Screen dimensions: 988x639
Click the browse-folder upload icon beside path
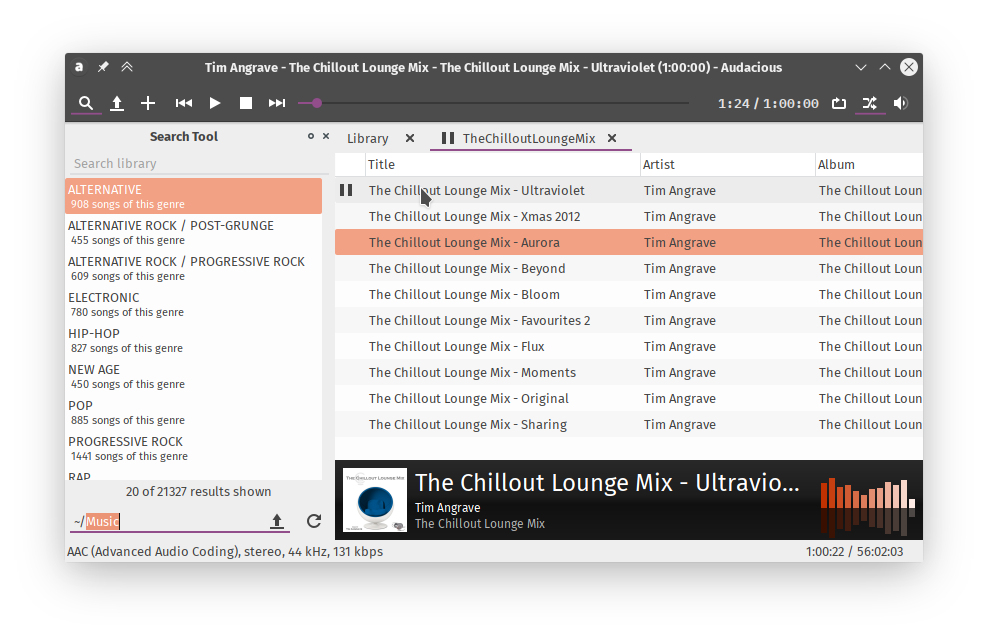click(277, 521)
